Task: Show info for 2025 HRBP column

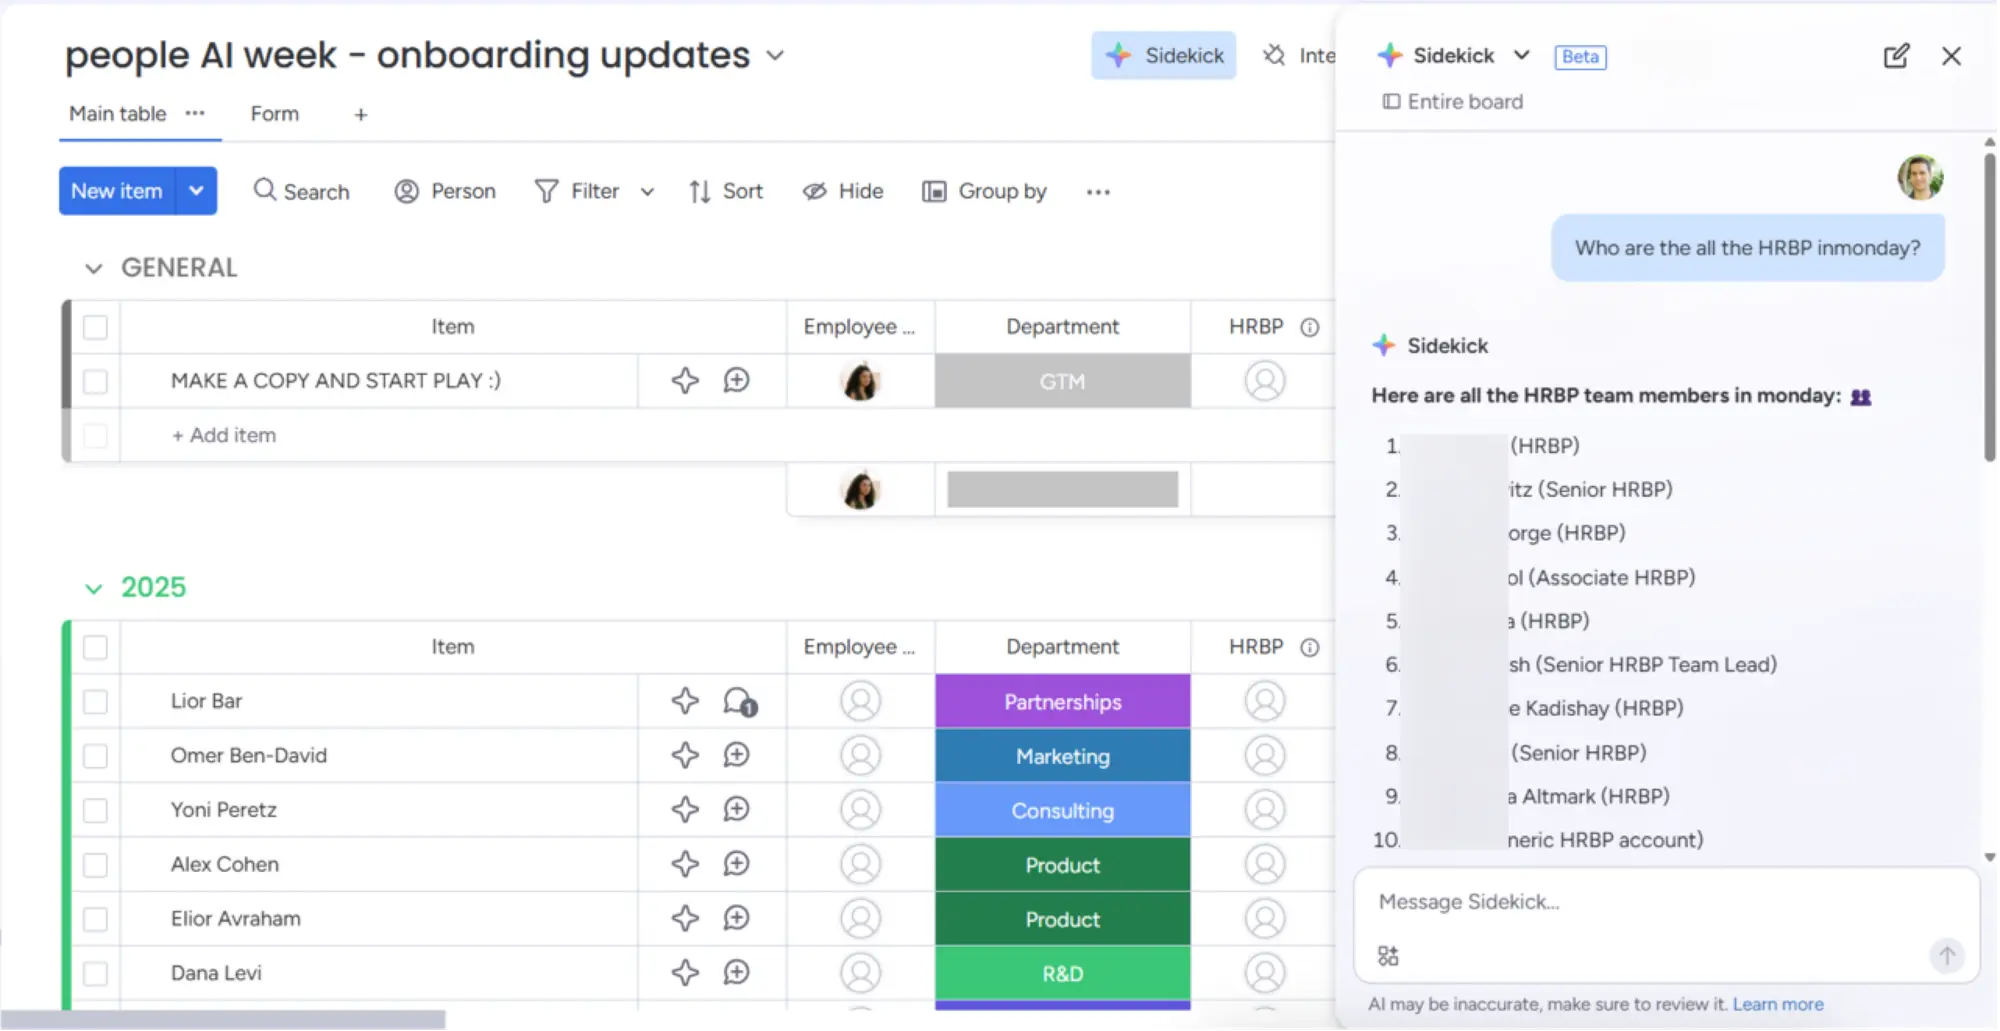Action: click(1310, 648)
